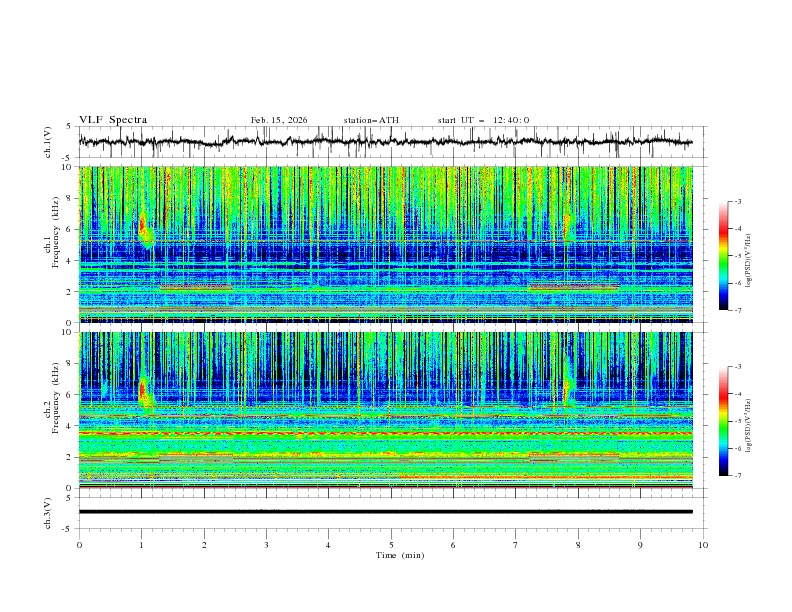Click time axis tick label "1"
The image size is (792, 612).
[142, 545]
